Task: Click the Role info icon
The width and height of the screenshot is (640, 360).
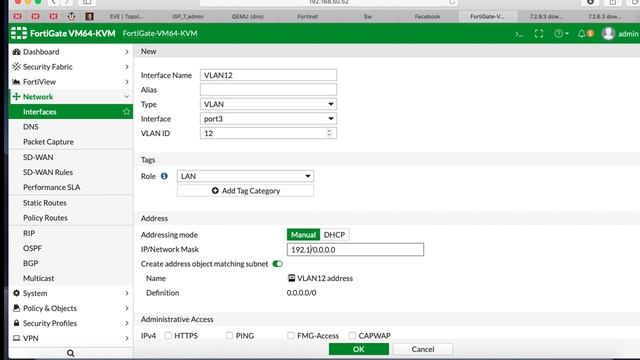Action: pos(164,176)
